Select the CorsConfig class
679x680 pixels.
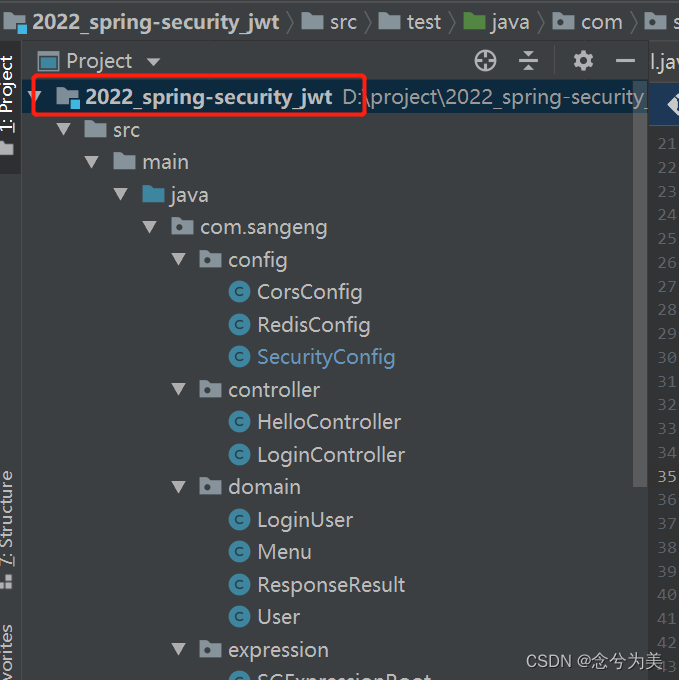pos(310,292)
